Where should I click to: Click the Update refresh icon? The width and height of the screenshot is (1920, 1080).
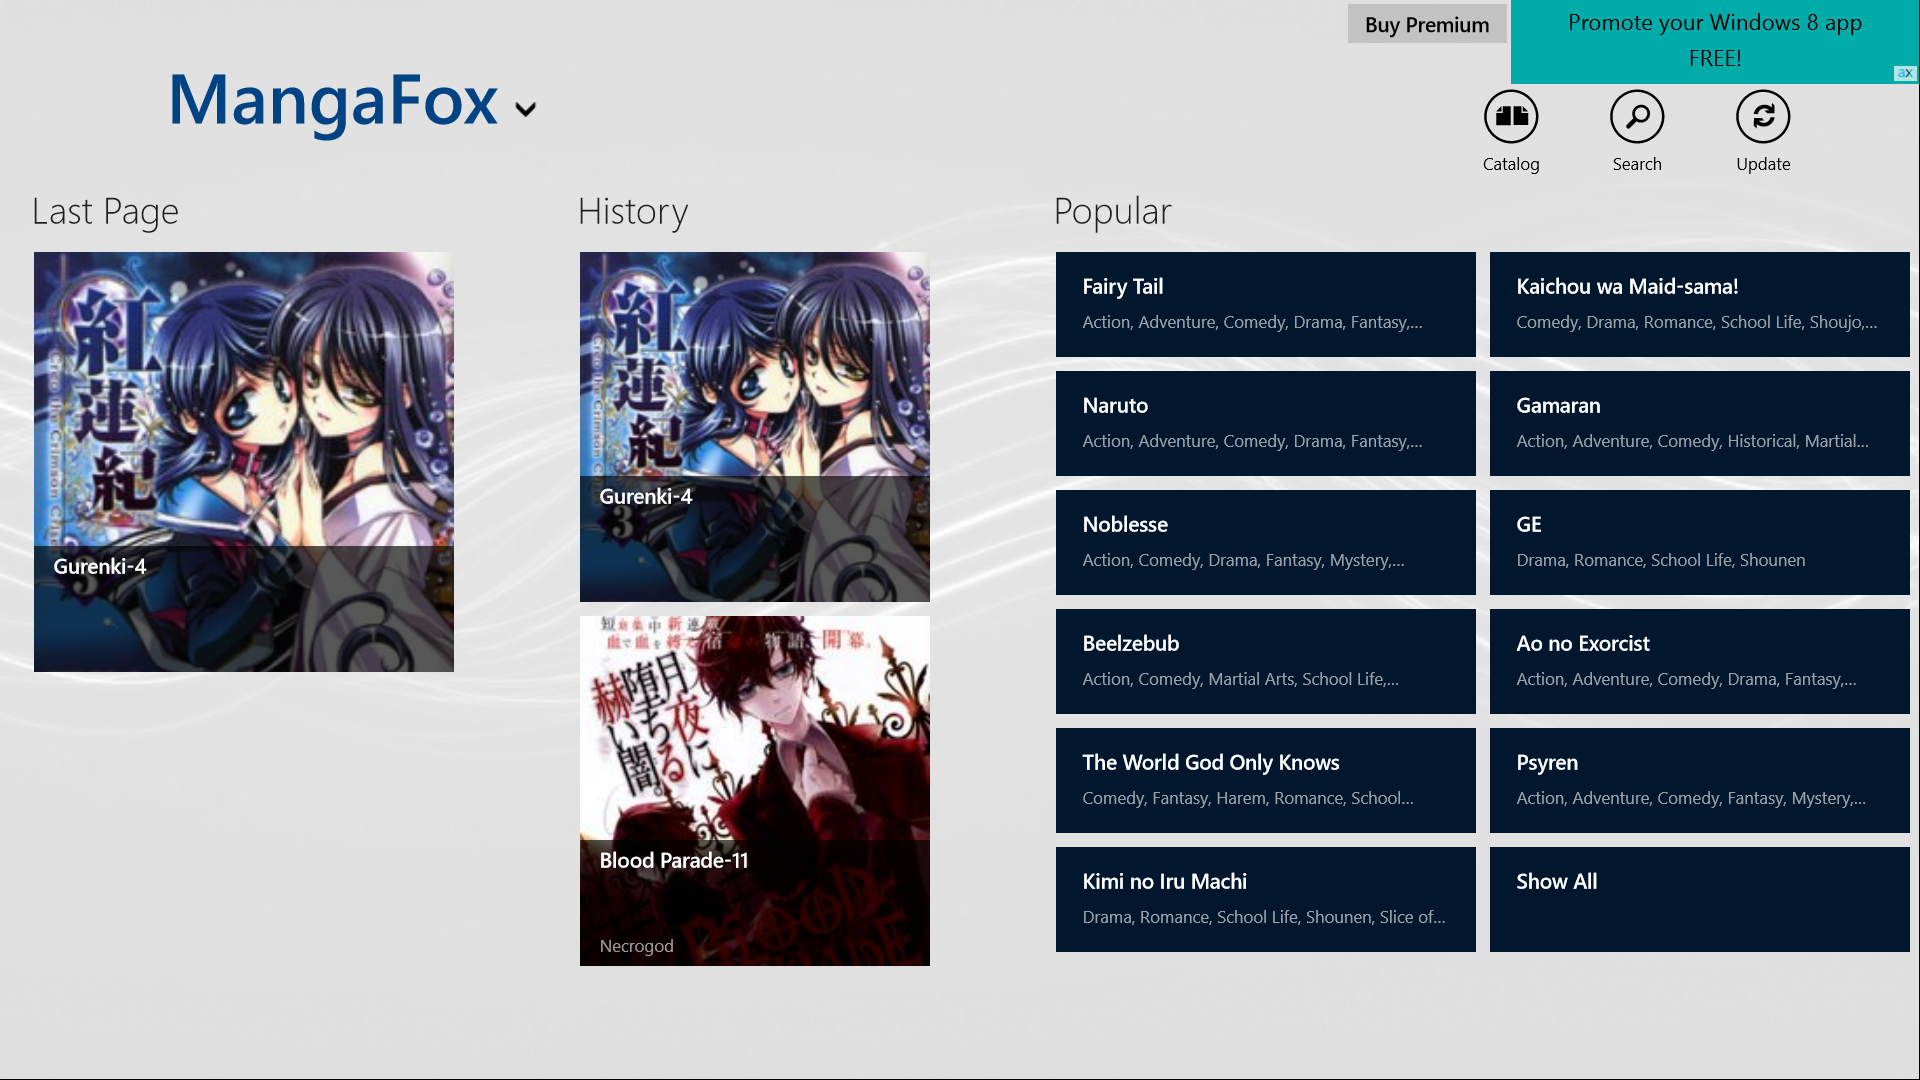1762,117
